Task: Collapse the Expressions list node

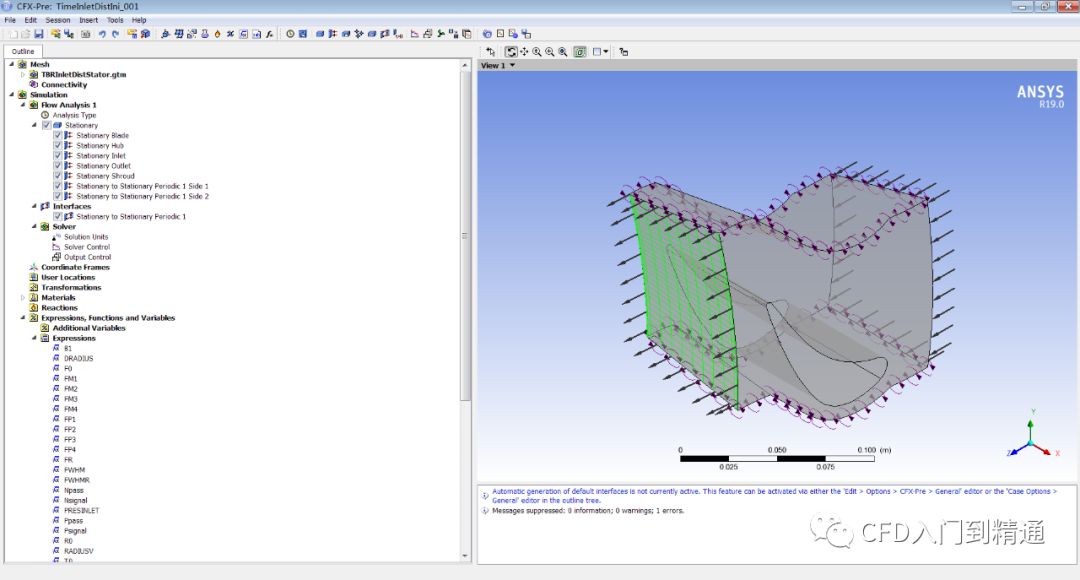Action: [34, 338]
